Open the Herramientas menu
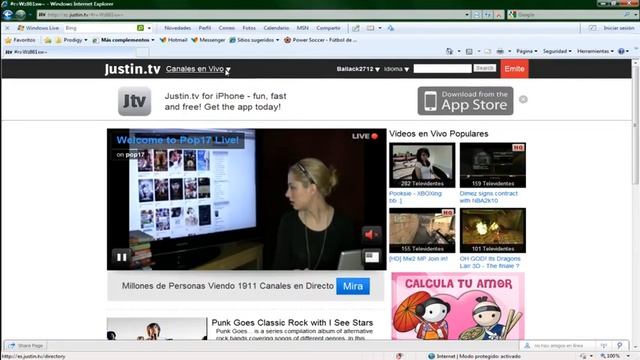 pos(595,51)
